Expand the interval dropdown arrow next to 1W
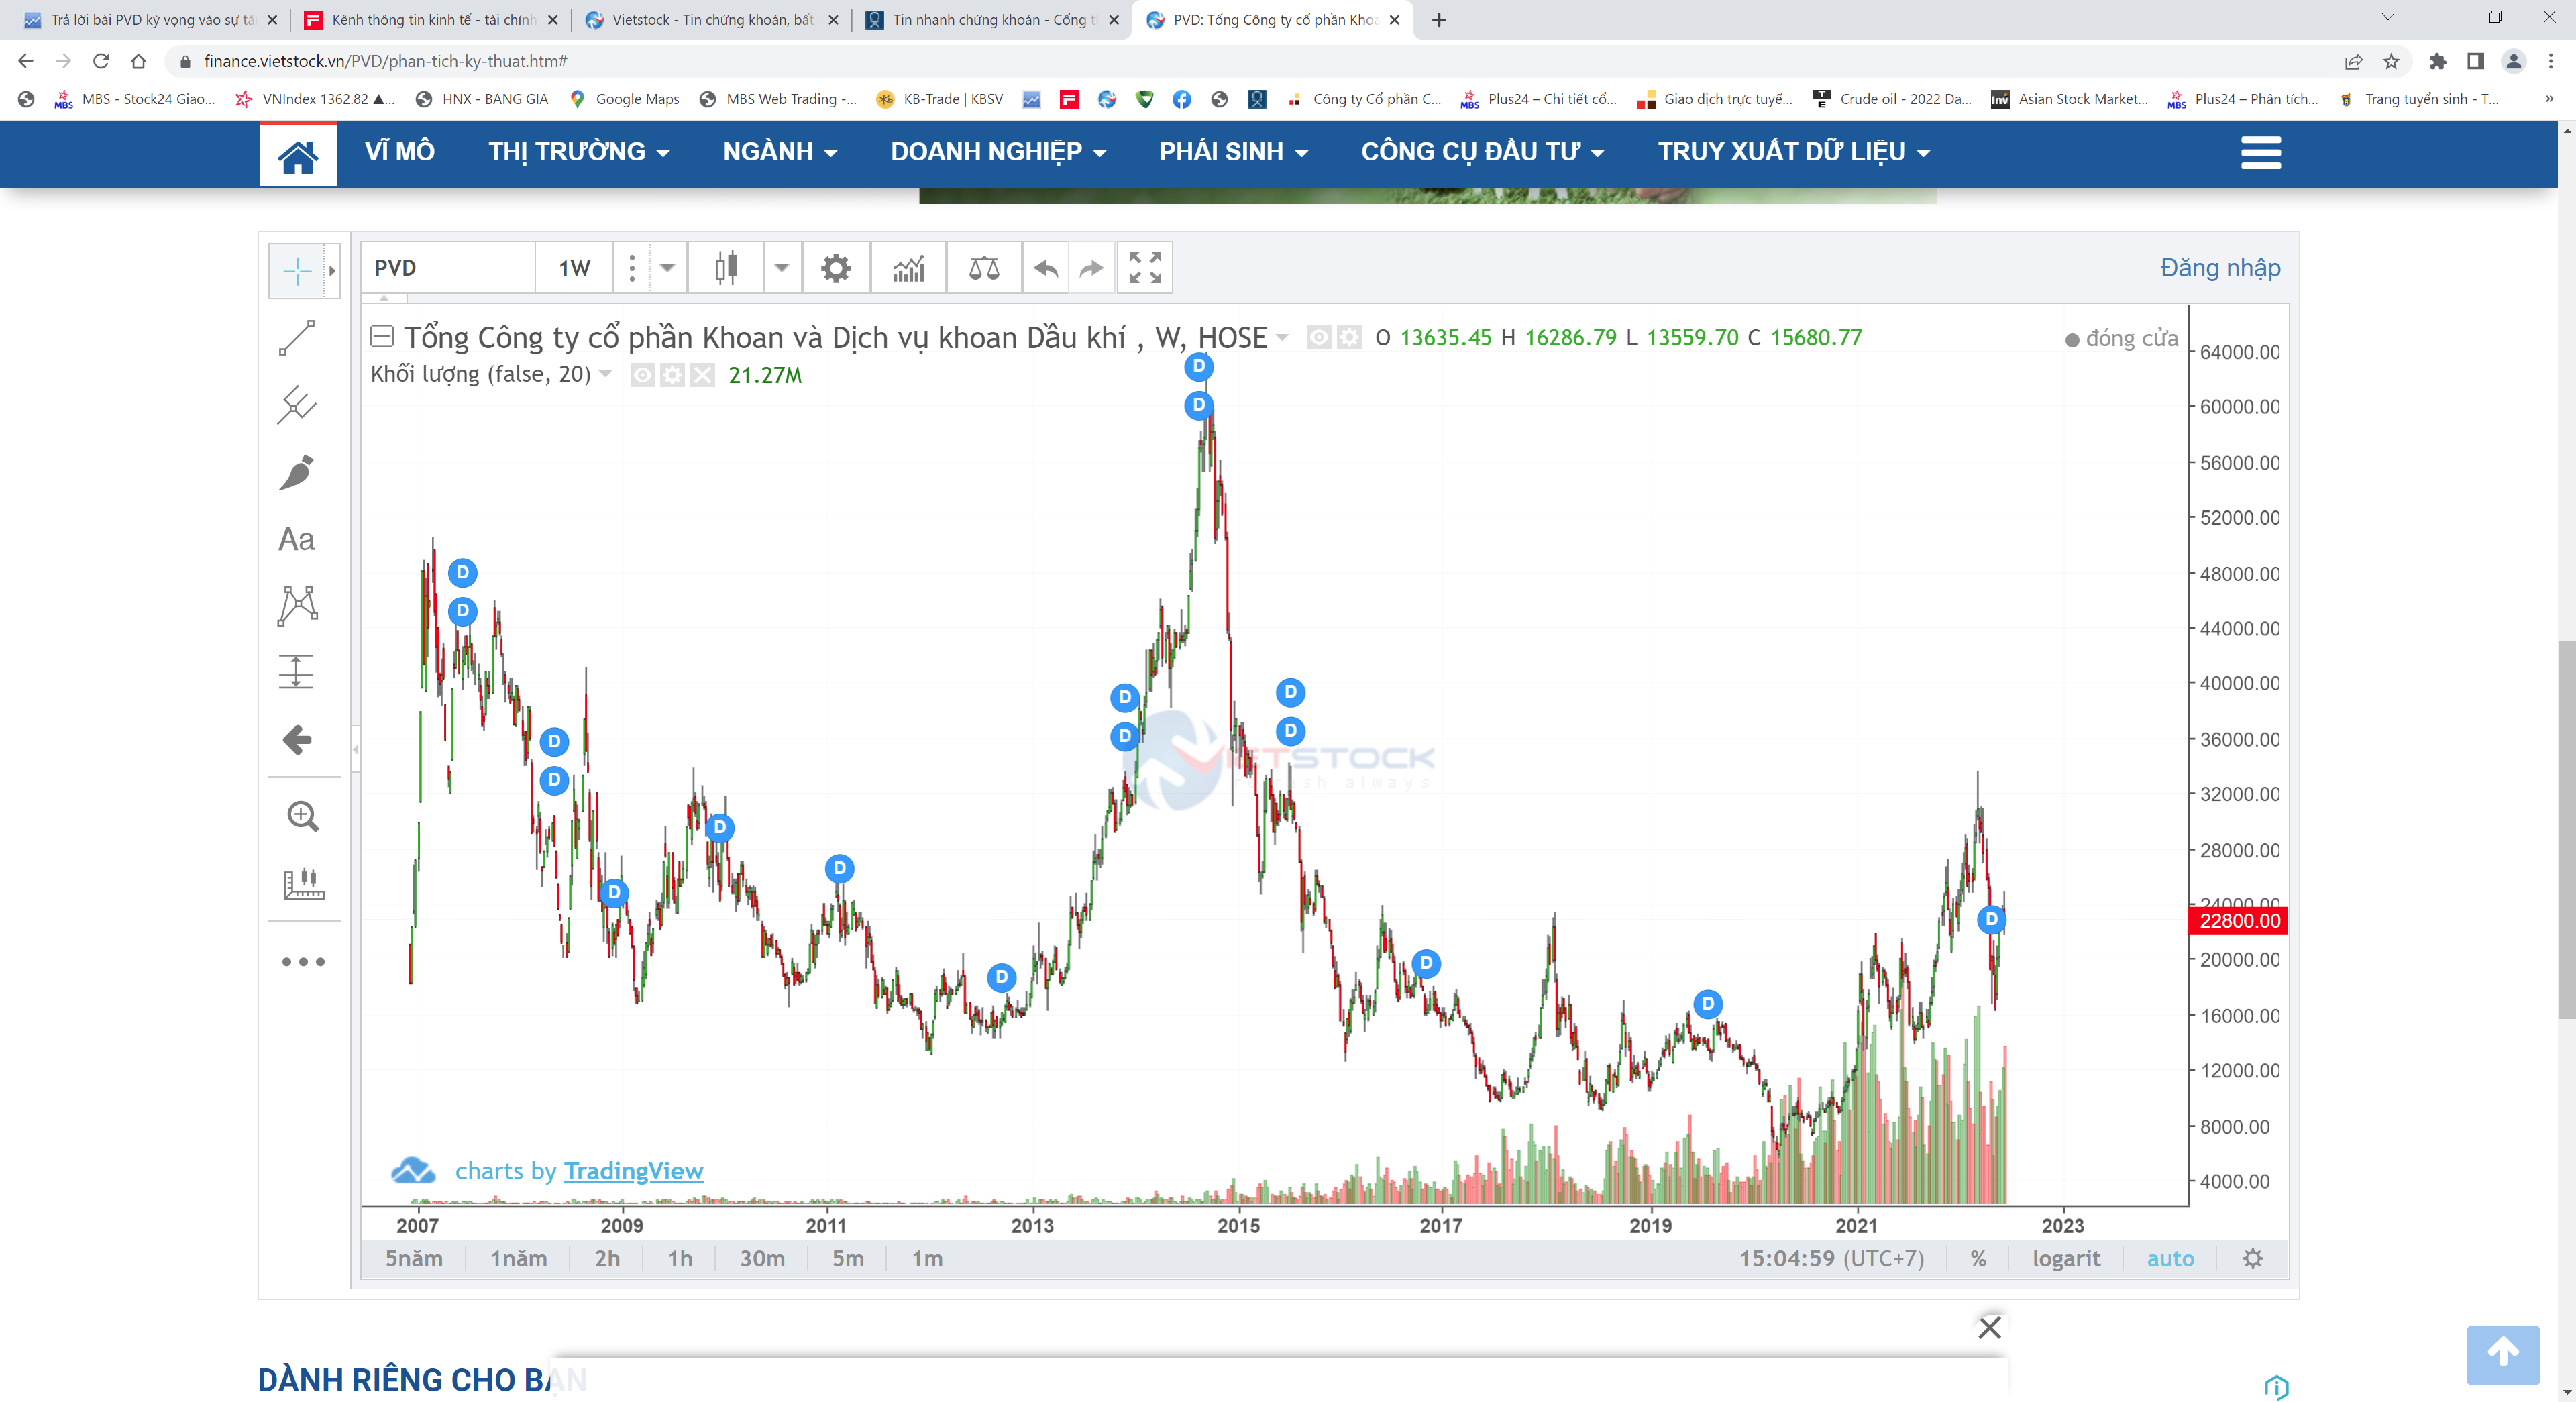2576x1402 pixels. [667, 268]
